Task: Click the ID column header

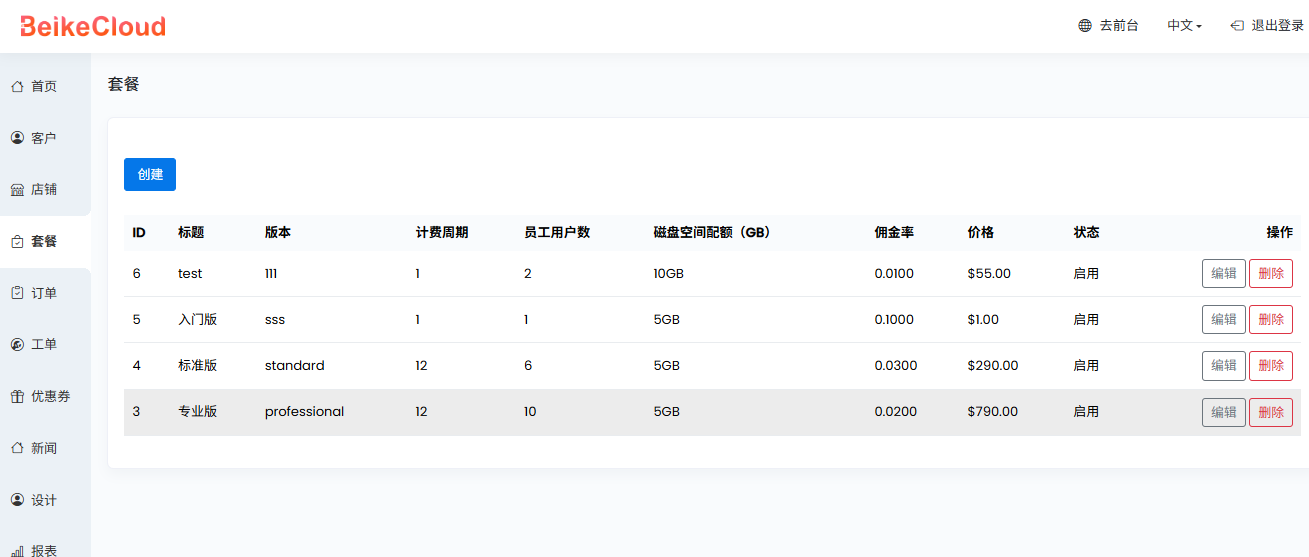Action: click(x=139, y=232)
